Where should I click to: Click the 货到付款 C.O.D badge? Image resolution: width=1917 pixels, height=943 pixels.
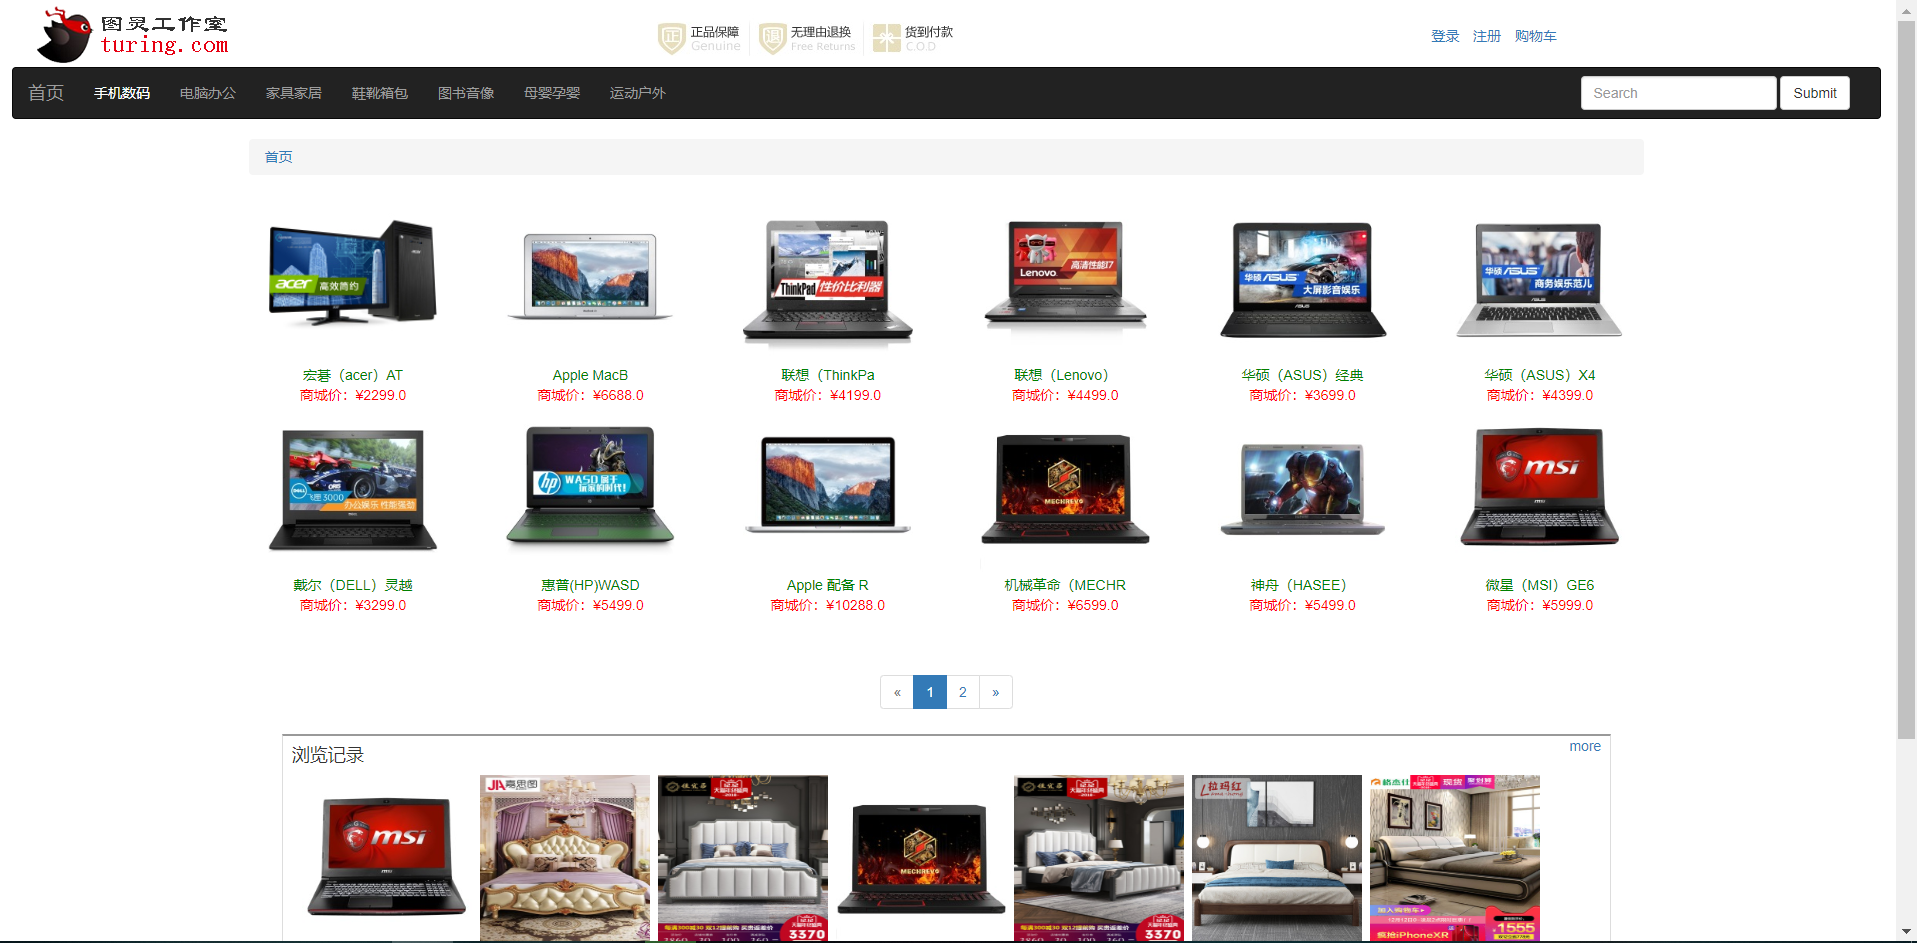tap(913, 38)
